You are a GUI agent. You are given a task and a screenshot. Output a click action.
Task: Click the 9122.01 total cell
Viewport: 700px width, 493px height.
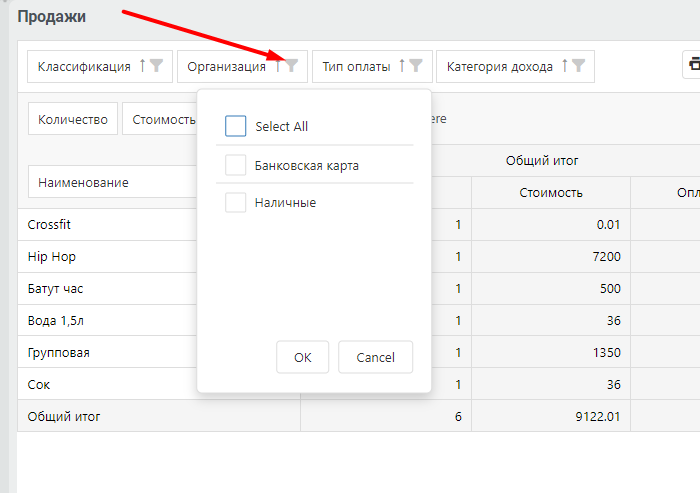pyautogui.click(x=550, y=416)
